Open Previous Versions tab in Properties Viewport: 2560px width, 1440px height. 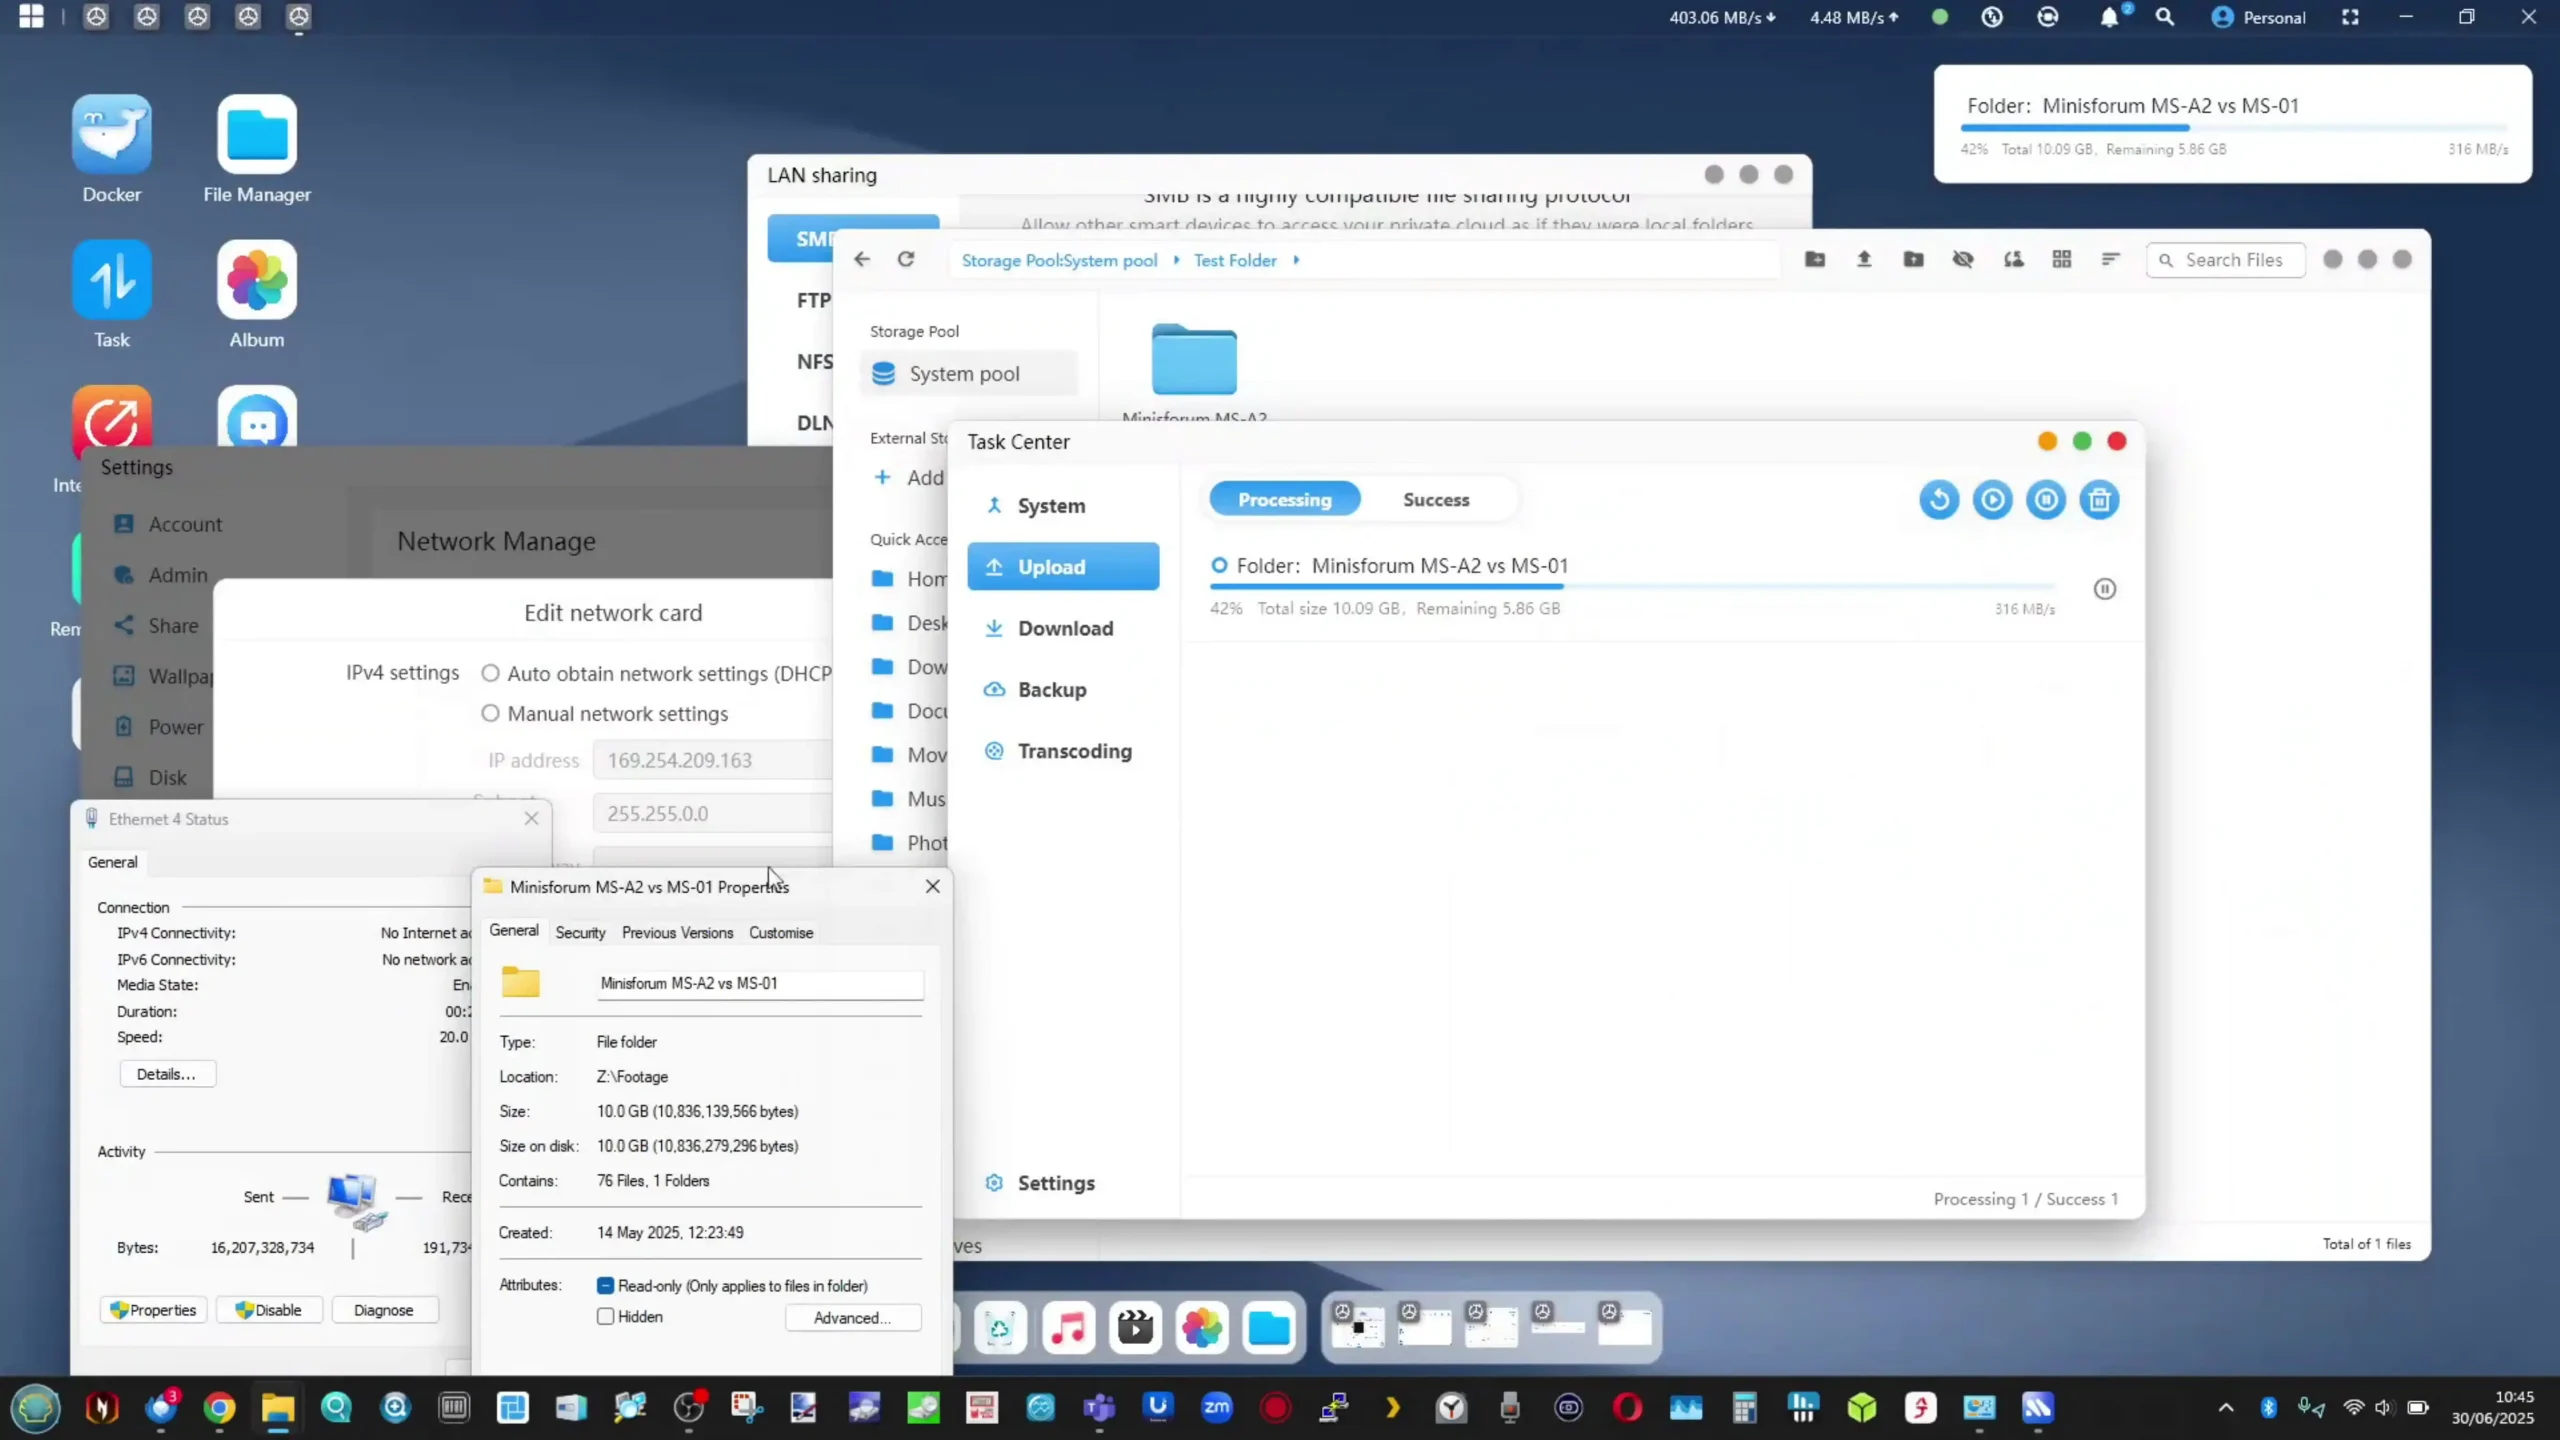677,932
